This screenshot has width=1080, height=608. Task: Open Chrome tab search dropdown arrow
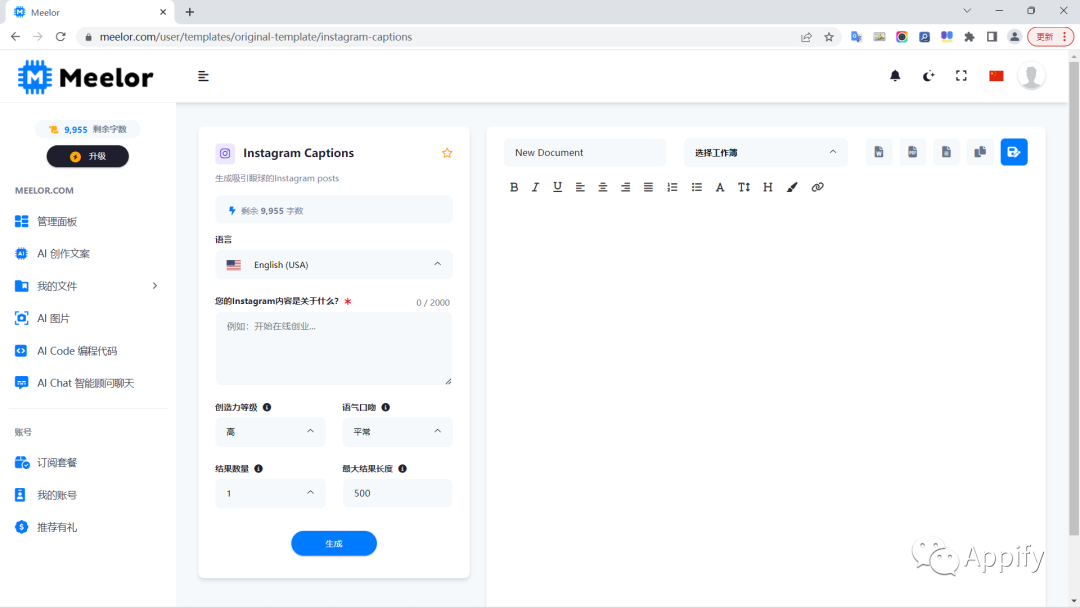pyautogui.click(x=967, y=11)
